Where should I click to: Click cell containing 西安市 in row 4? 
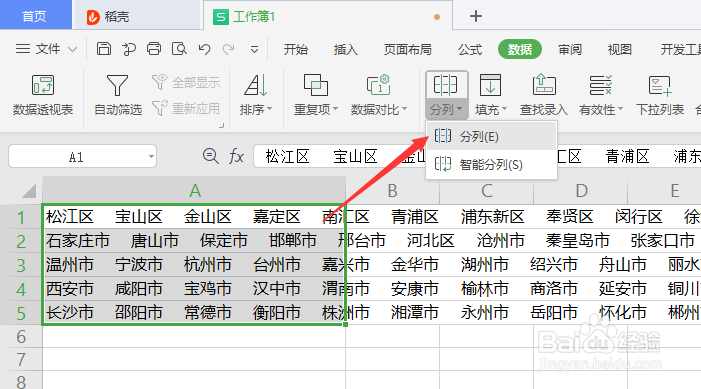pos(194,289)
